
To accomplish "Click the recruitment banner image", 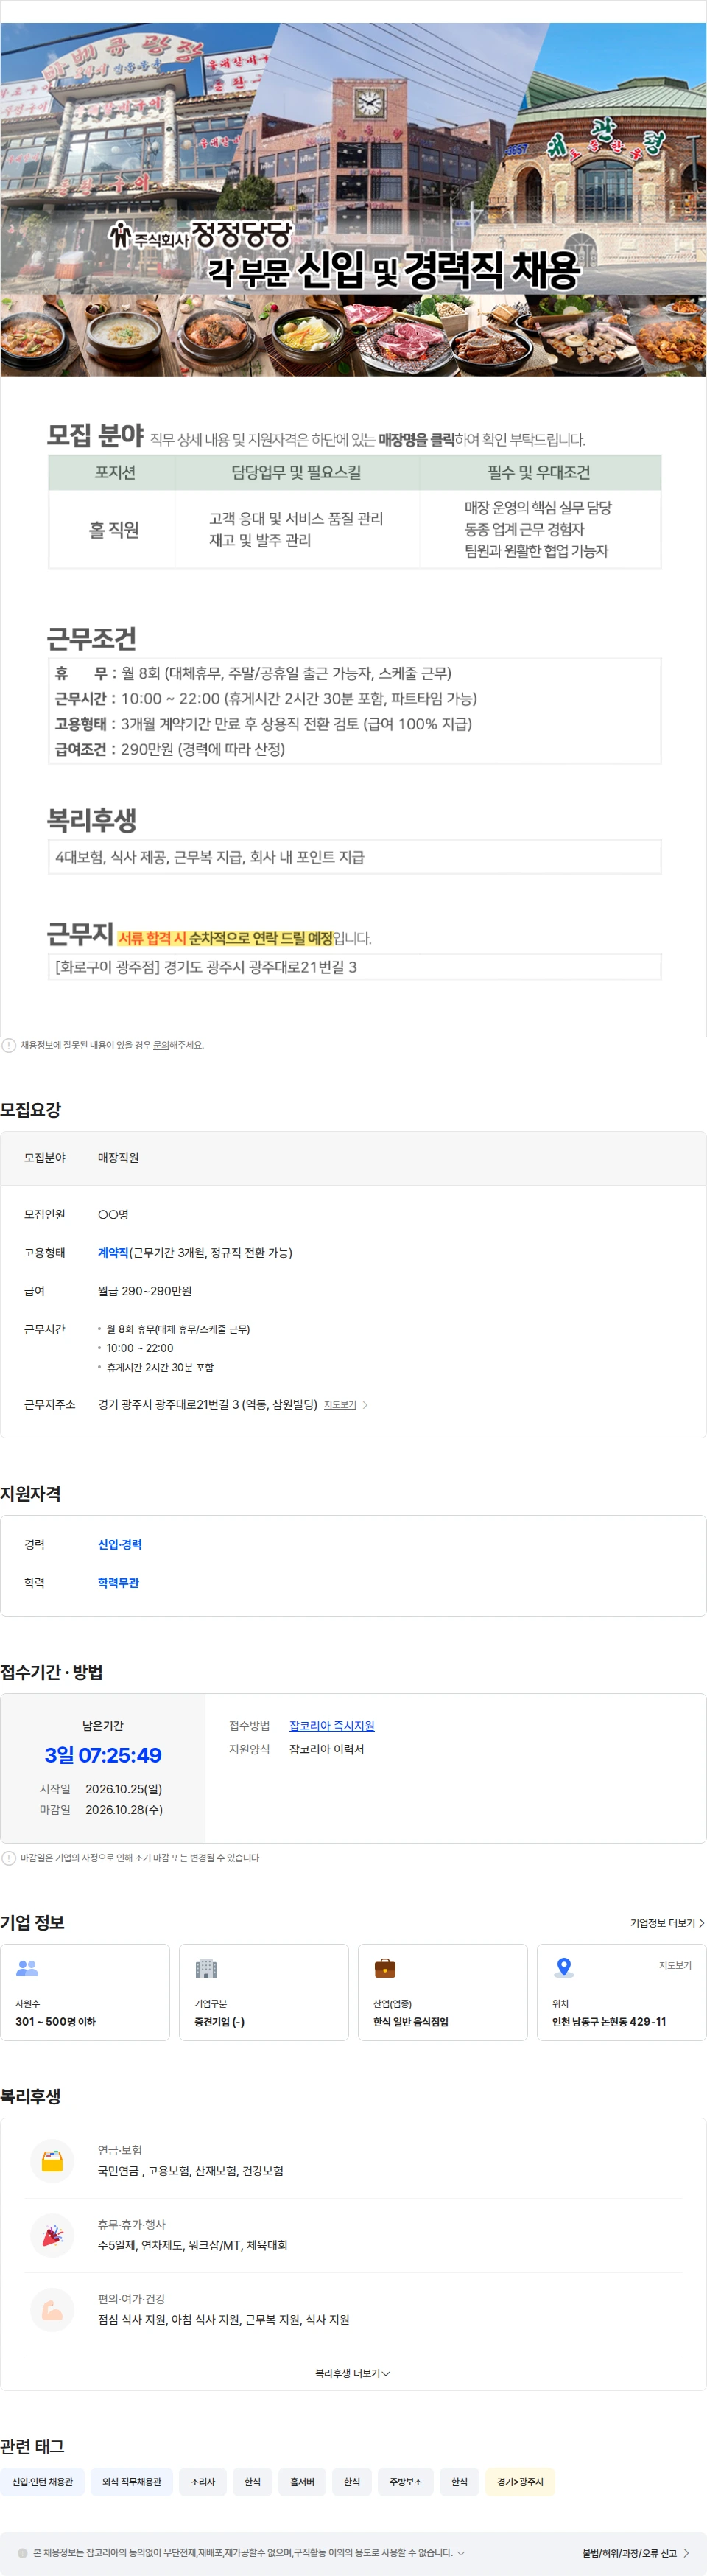I will pyautogui.click(x=353, y=199).
